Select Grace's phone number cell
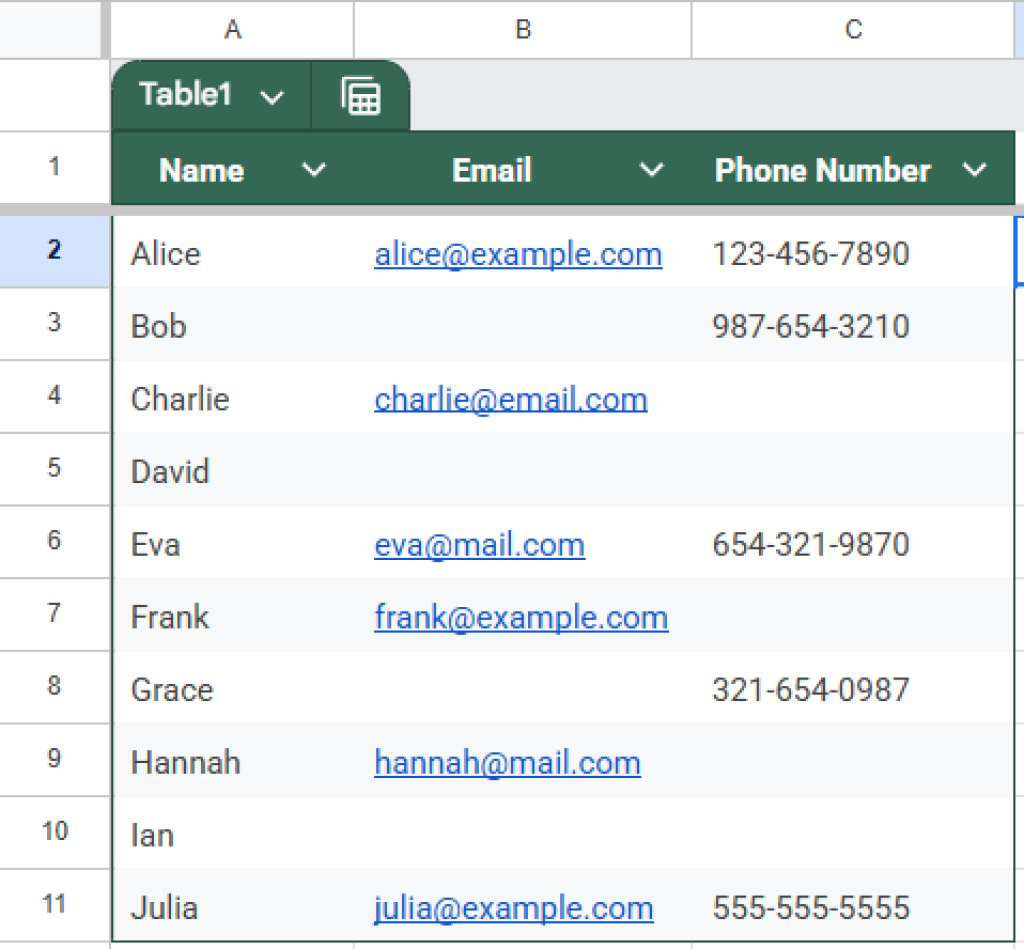1024x949 pixels. [852, 689]
